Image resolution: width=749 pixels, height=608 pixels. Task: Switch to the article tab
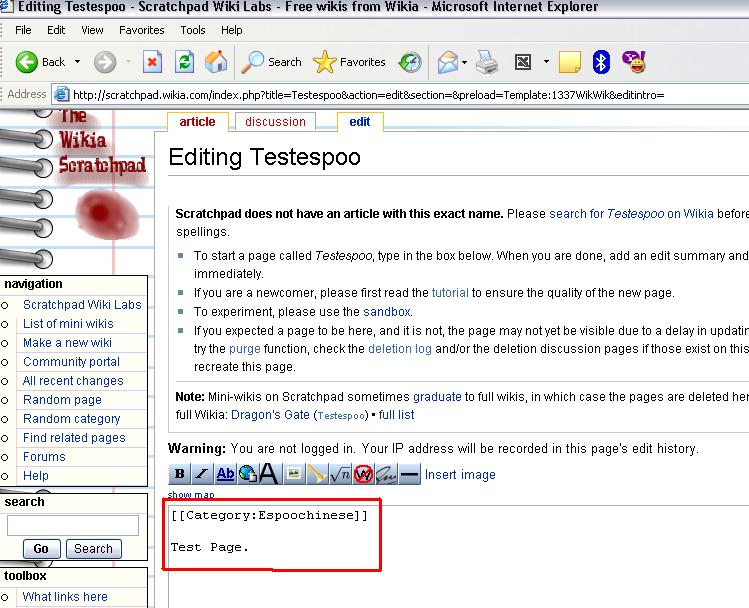(197, 122)
